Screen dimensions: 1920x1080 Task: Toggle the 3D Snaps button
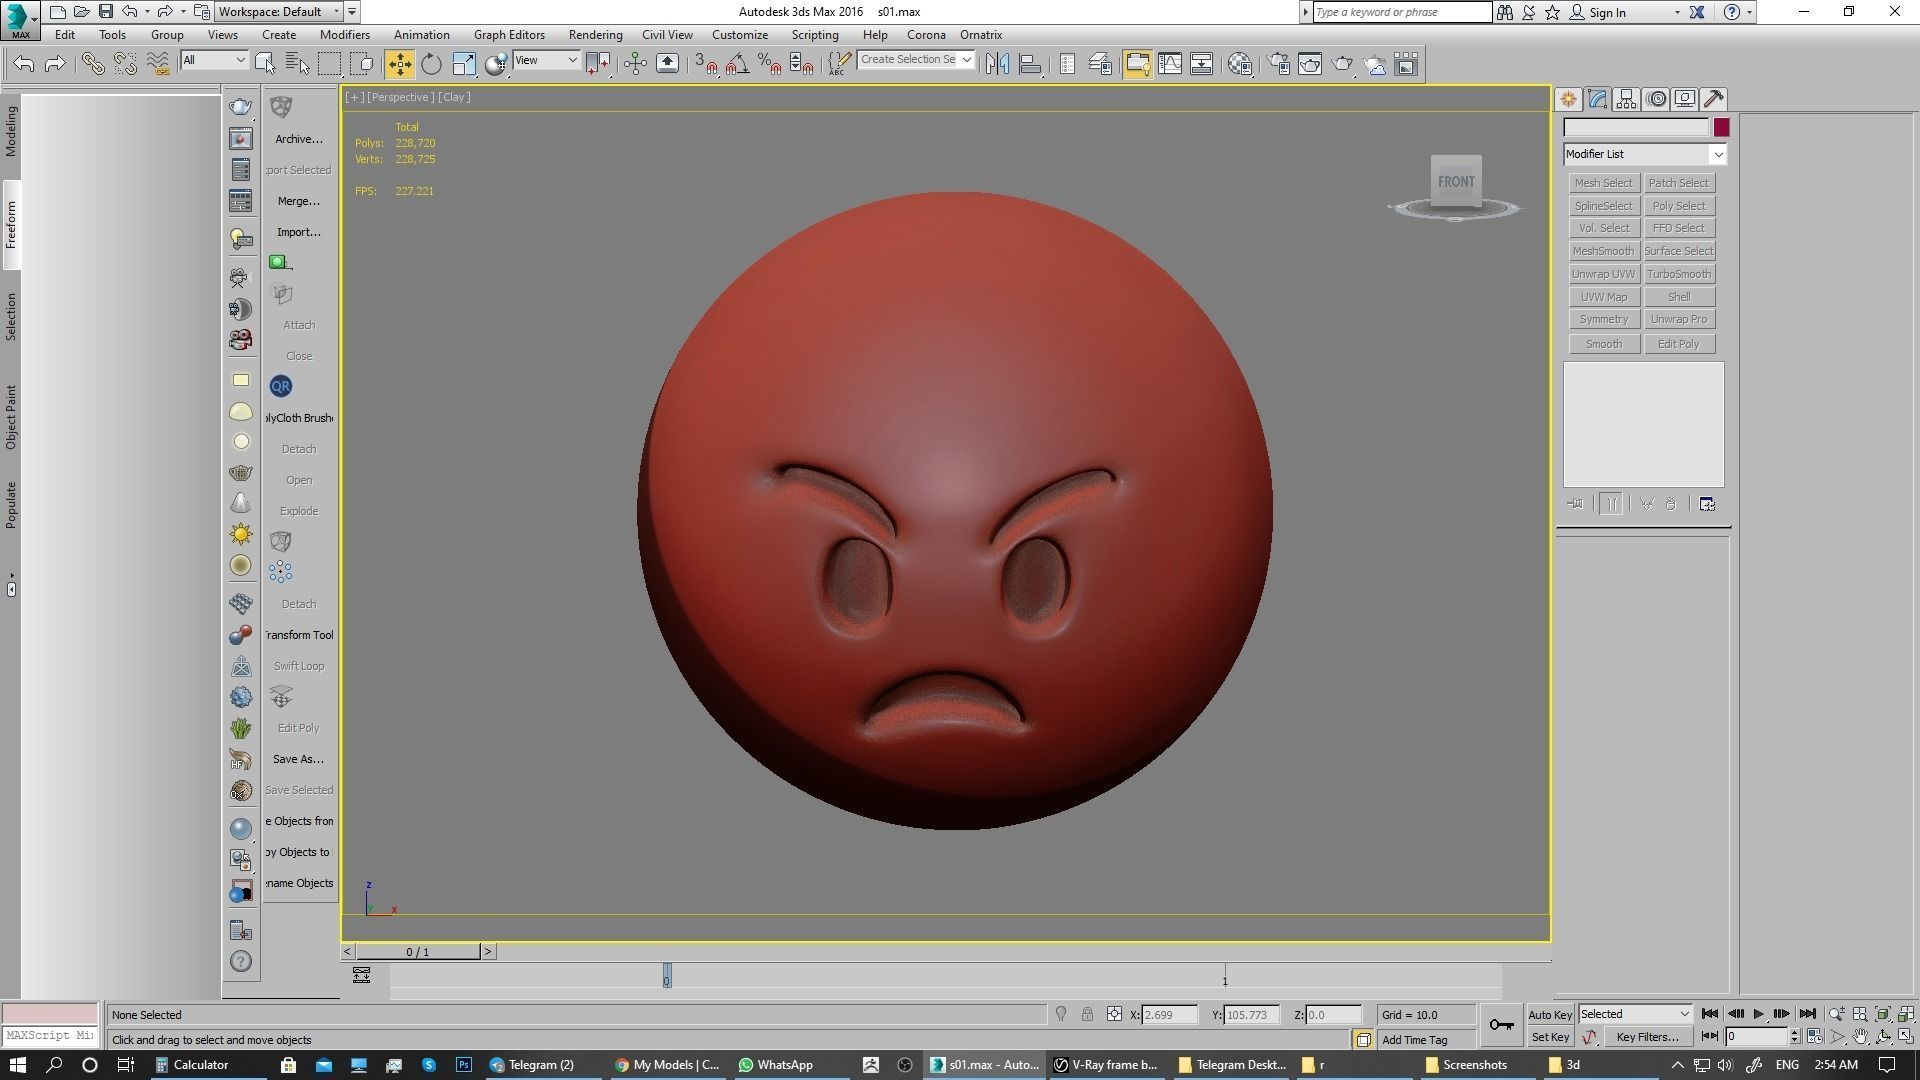(705, 64)
